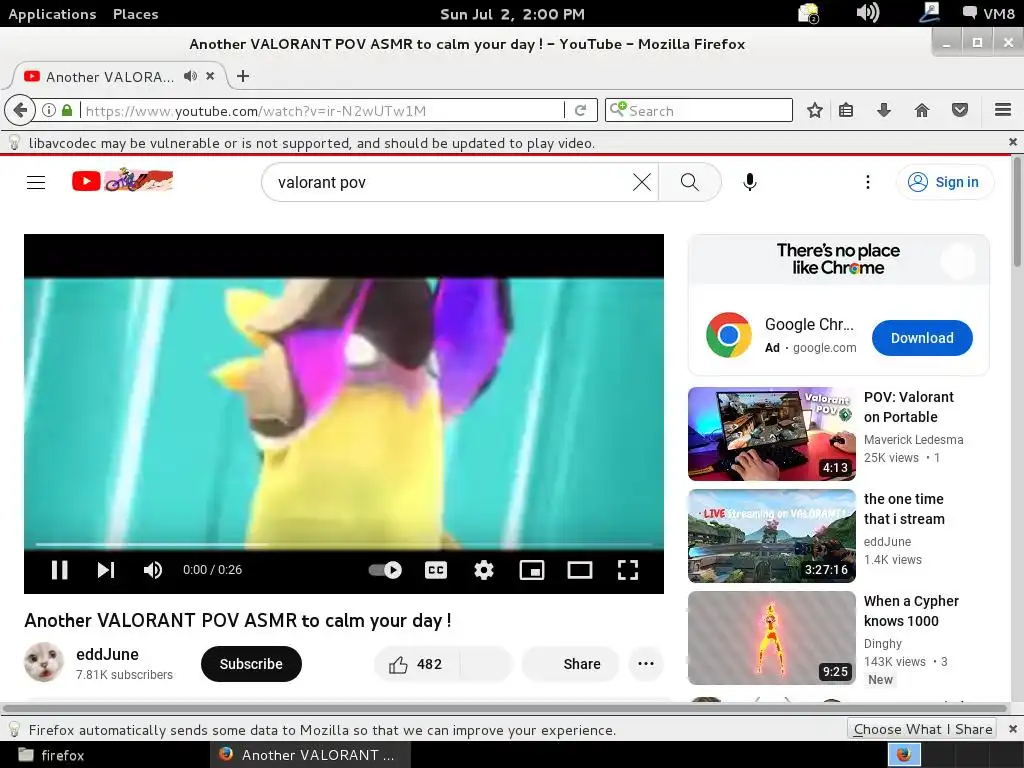Viewport: 1024px width, 768px height.
Task: Open the Maverick Ledesma channel link
Action: tap(913, 440)
